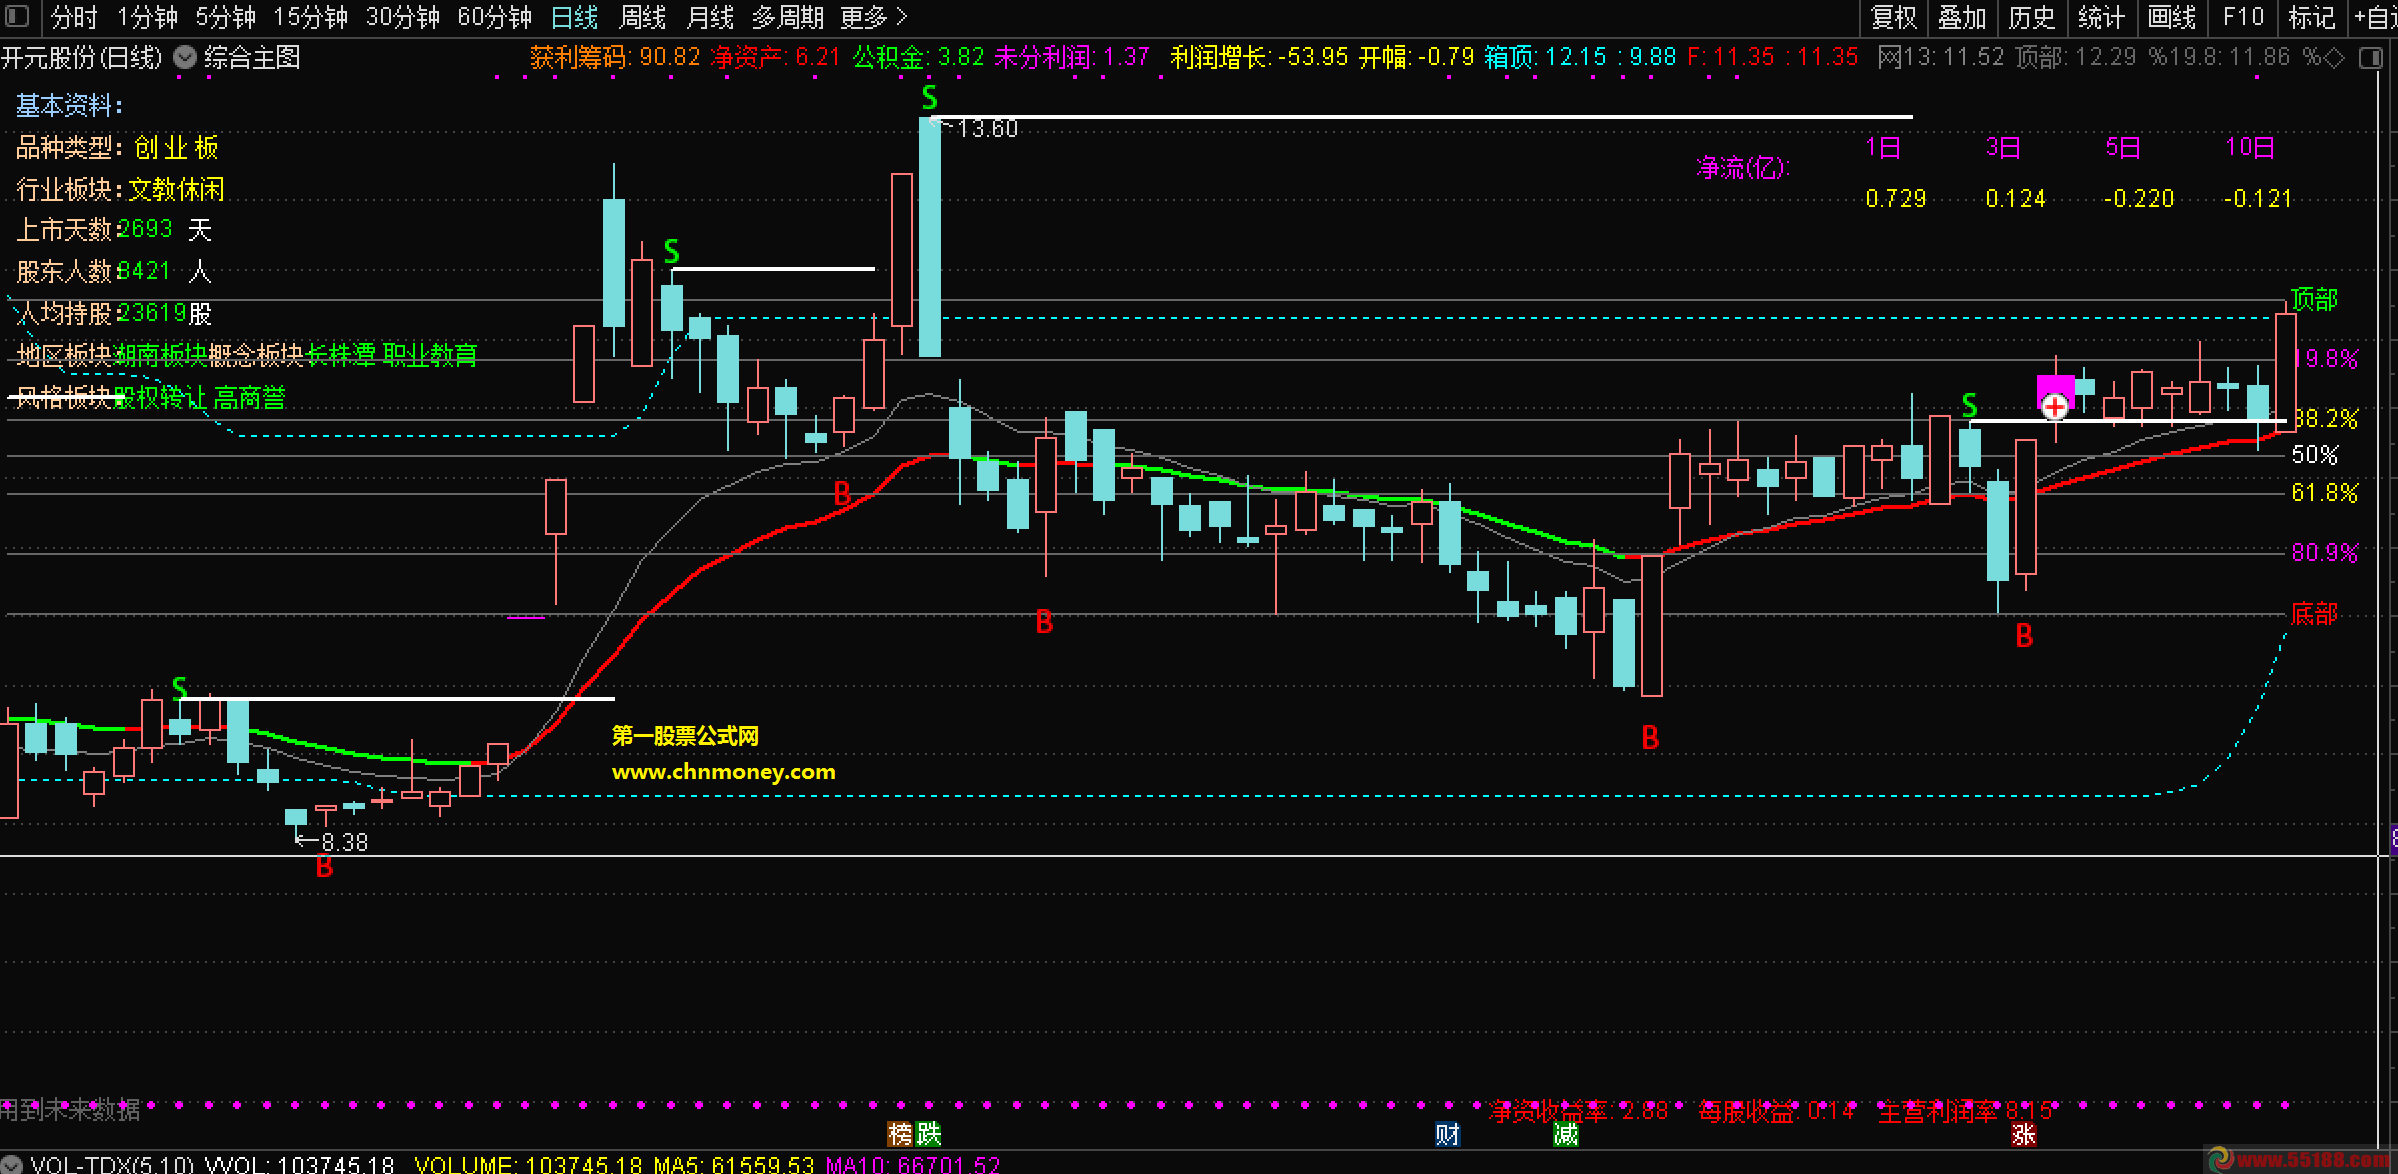Screen dimensions: 2398x1174
Task: Click the 3日 net flow value 0.124
Action: click(x=2015, y=198)
